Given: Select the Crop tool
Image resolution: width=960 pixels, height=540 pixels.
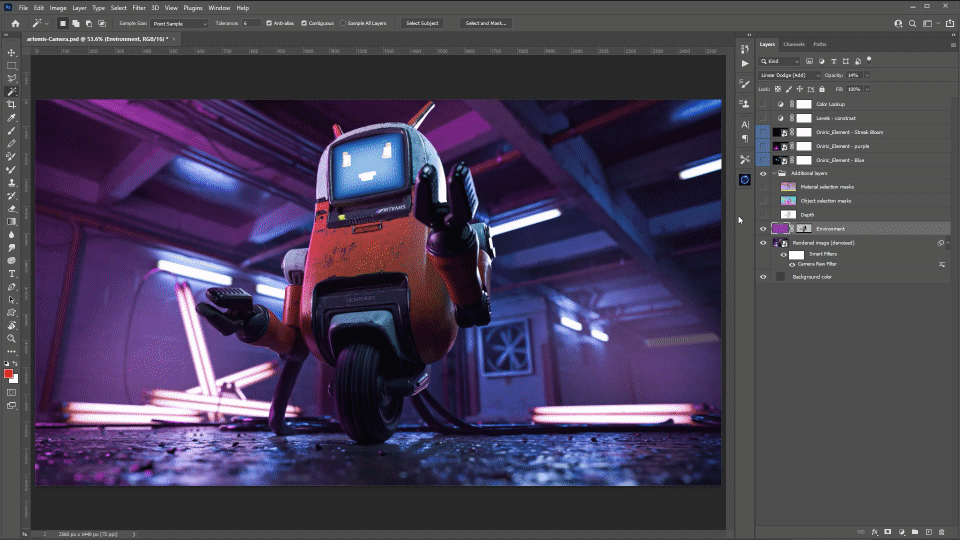Looking at the screenshot, I should [x=11, y=104].
